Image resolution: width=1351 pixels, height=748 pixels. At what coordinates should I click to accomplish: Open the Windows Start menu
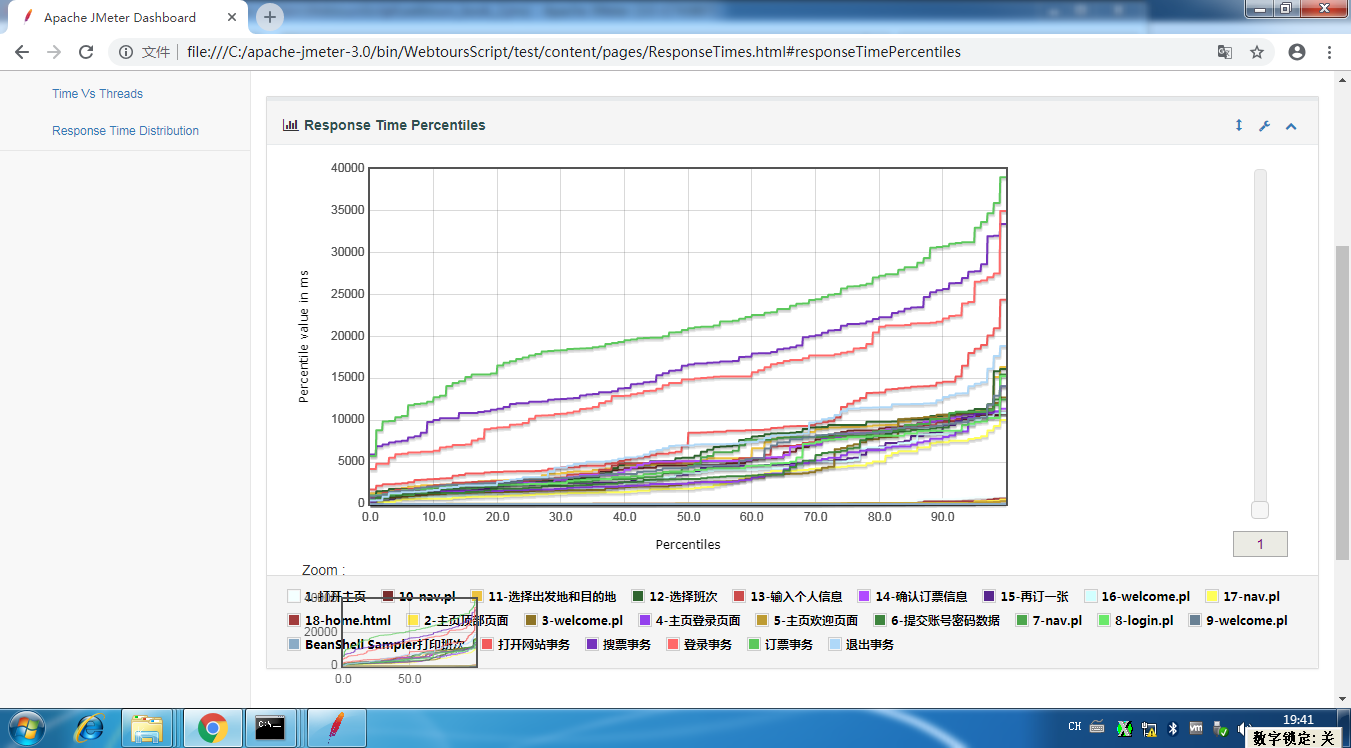[x=27, y=728]
